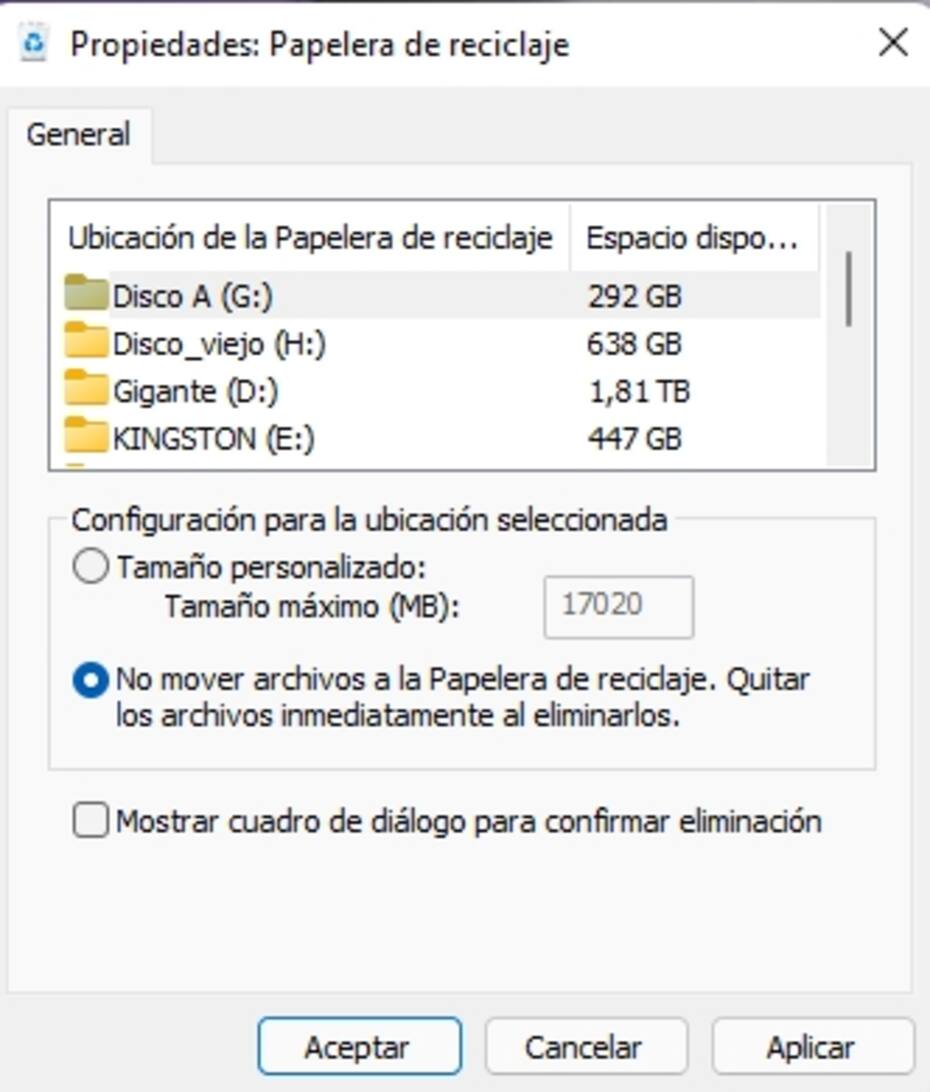930x1092 pixels.
Task: Click the Aplicar button
Action: pos(812,1046)
